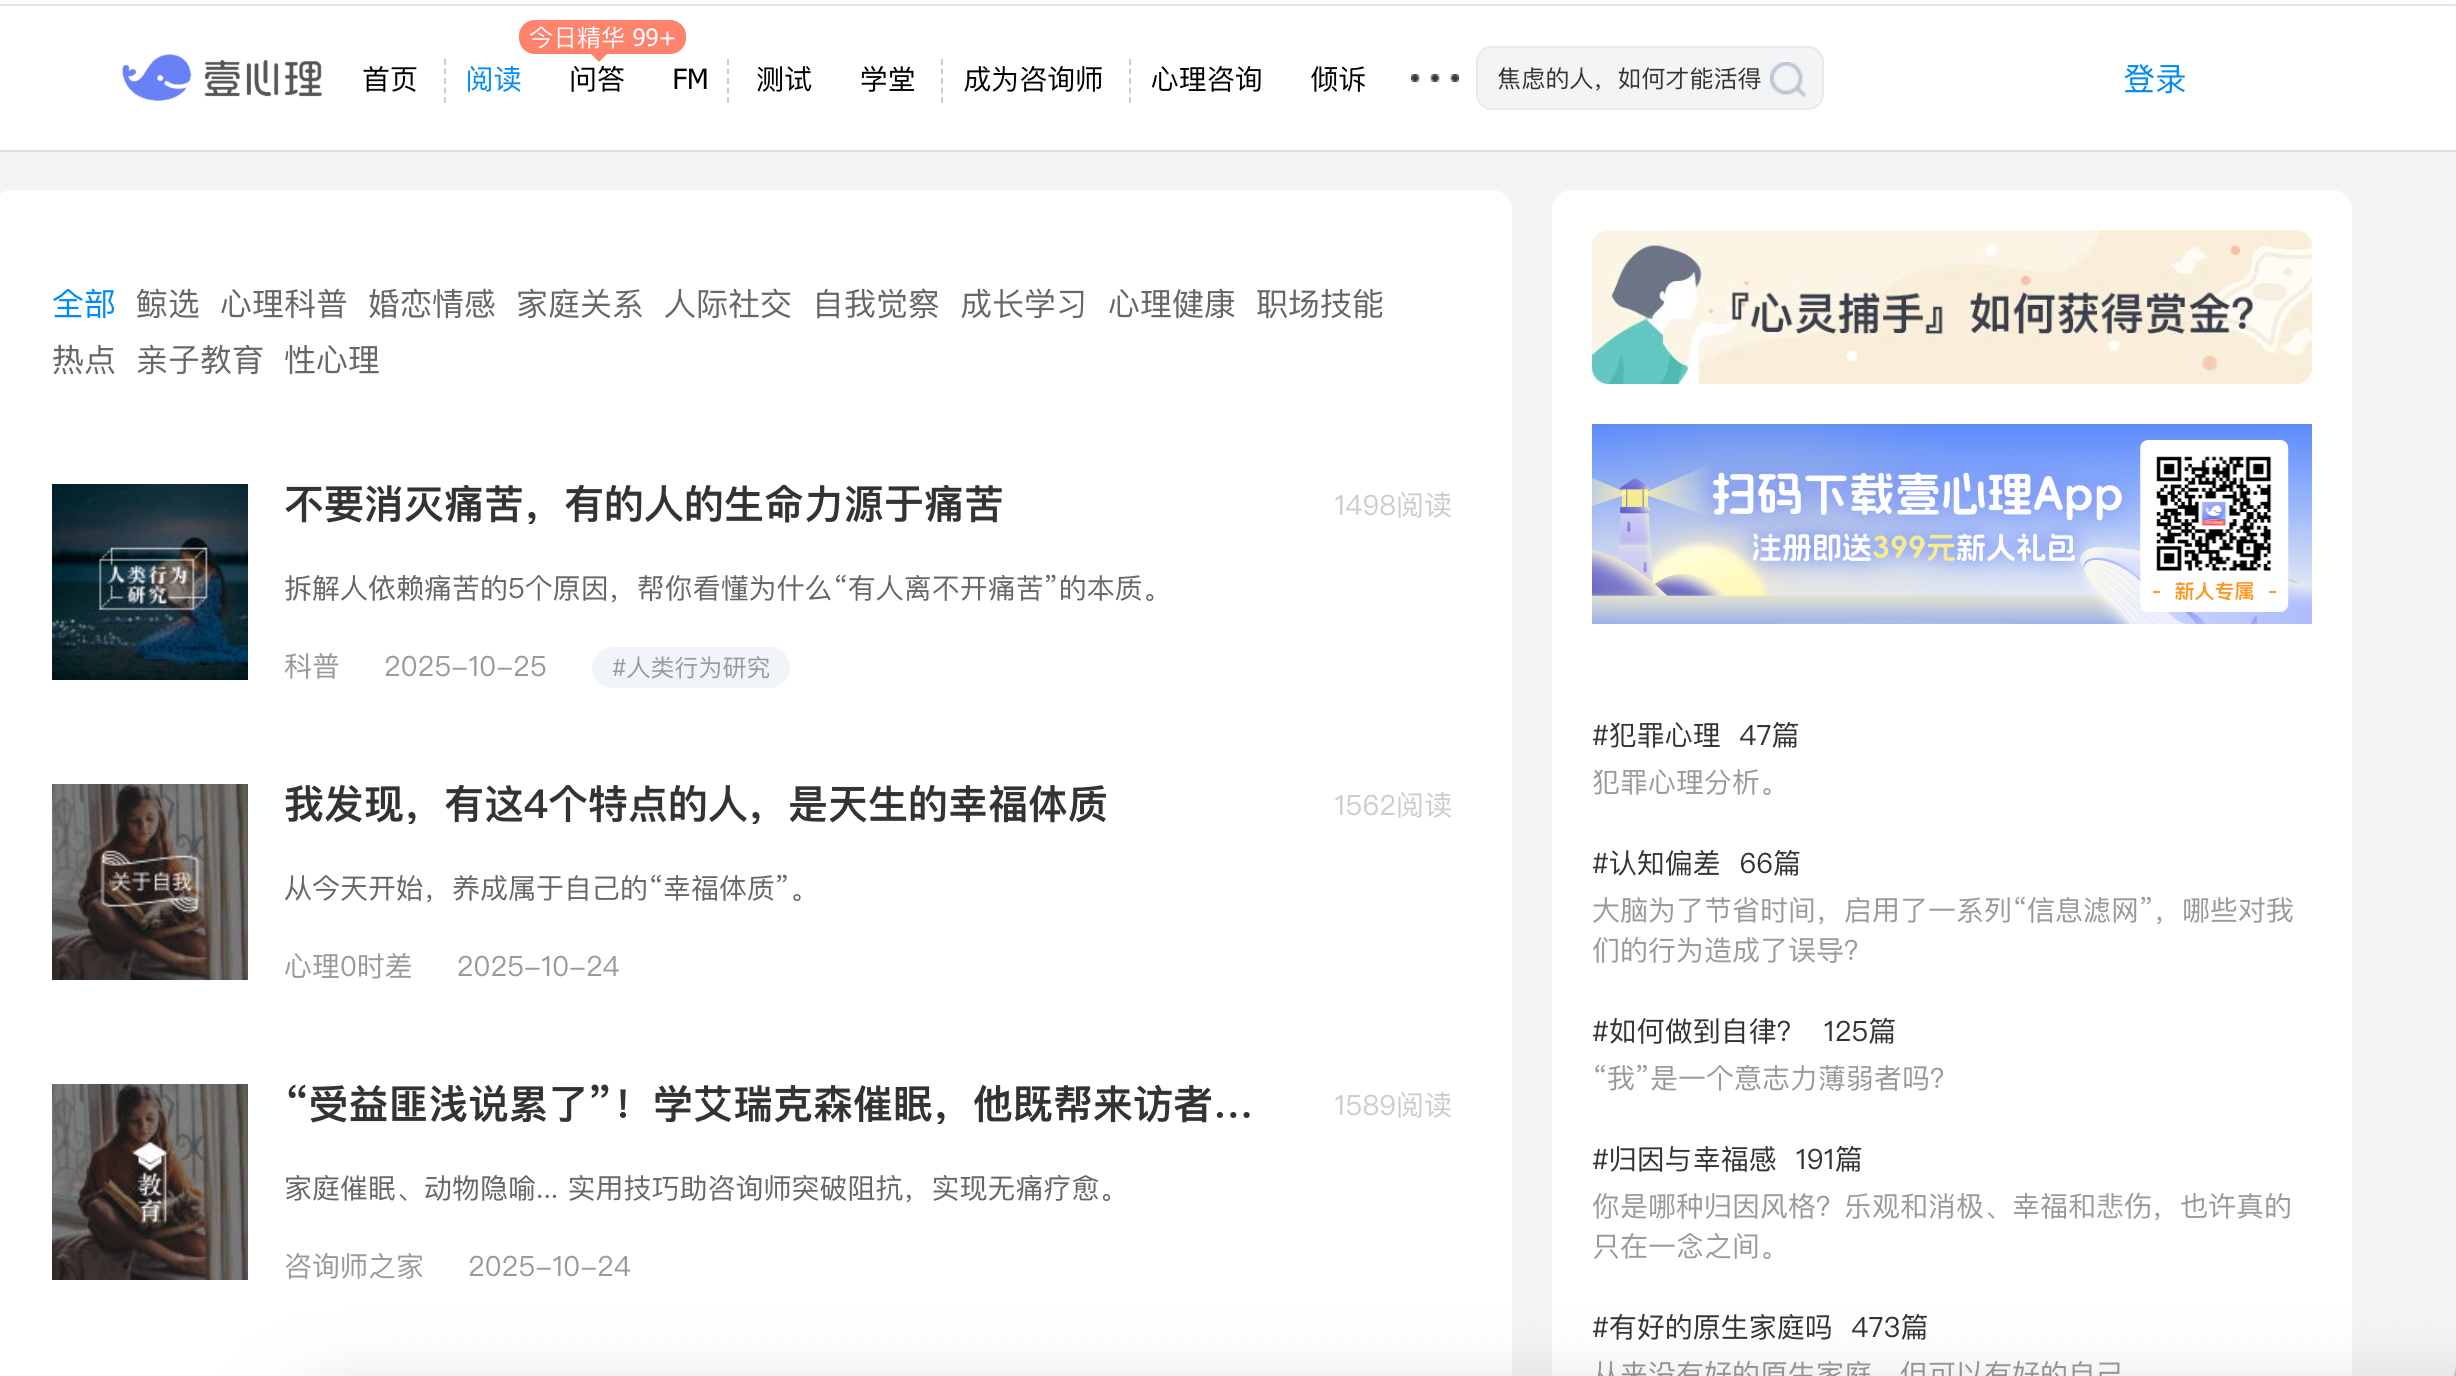
Task: Open the #如何做到自律? topic
Action: point(1690,1031)
